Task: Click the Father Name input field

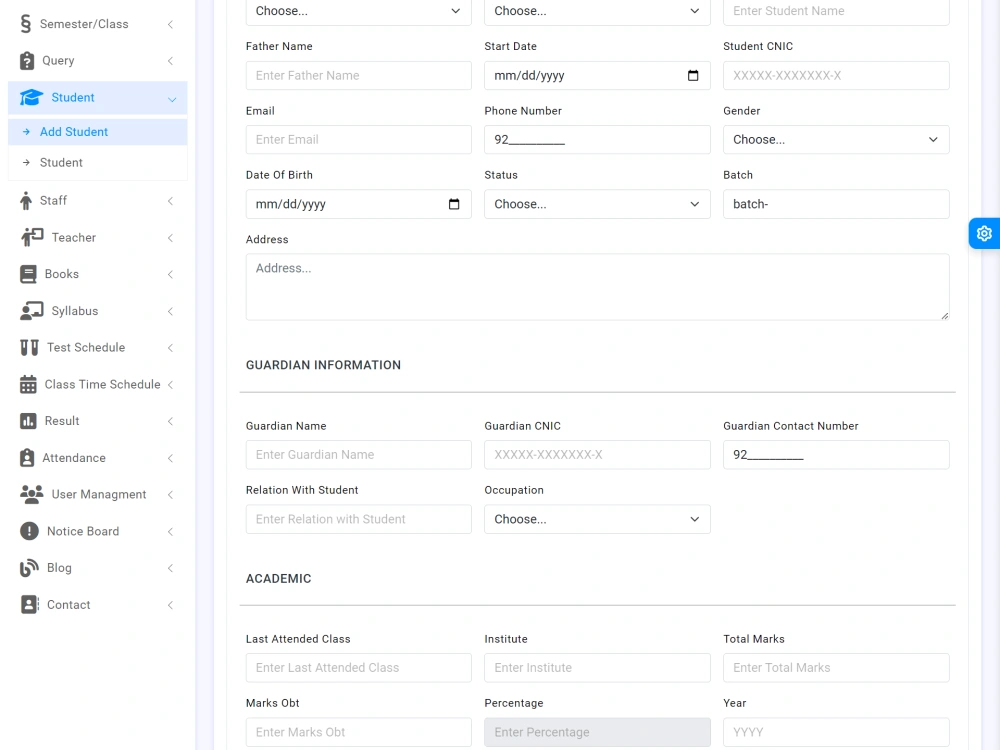Action: tap(358, 75)
